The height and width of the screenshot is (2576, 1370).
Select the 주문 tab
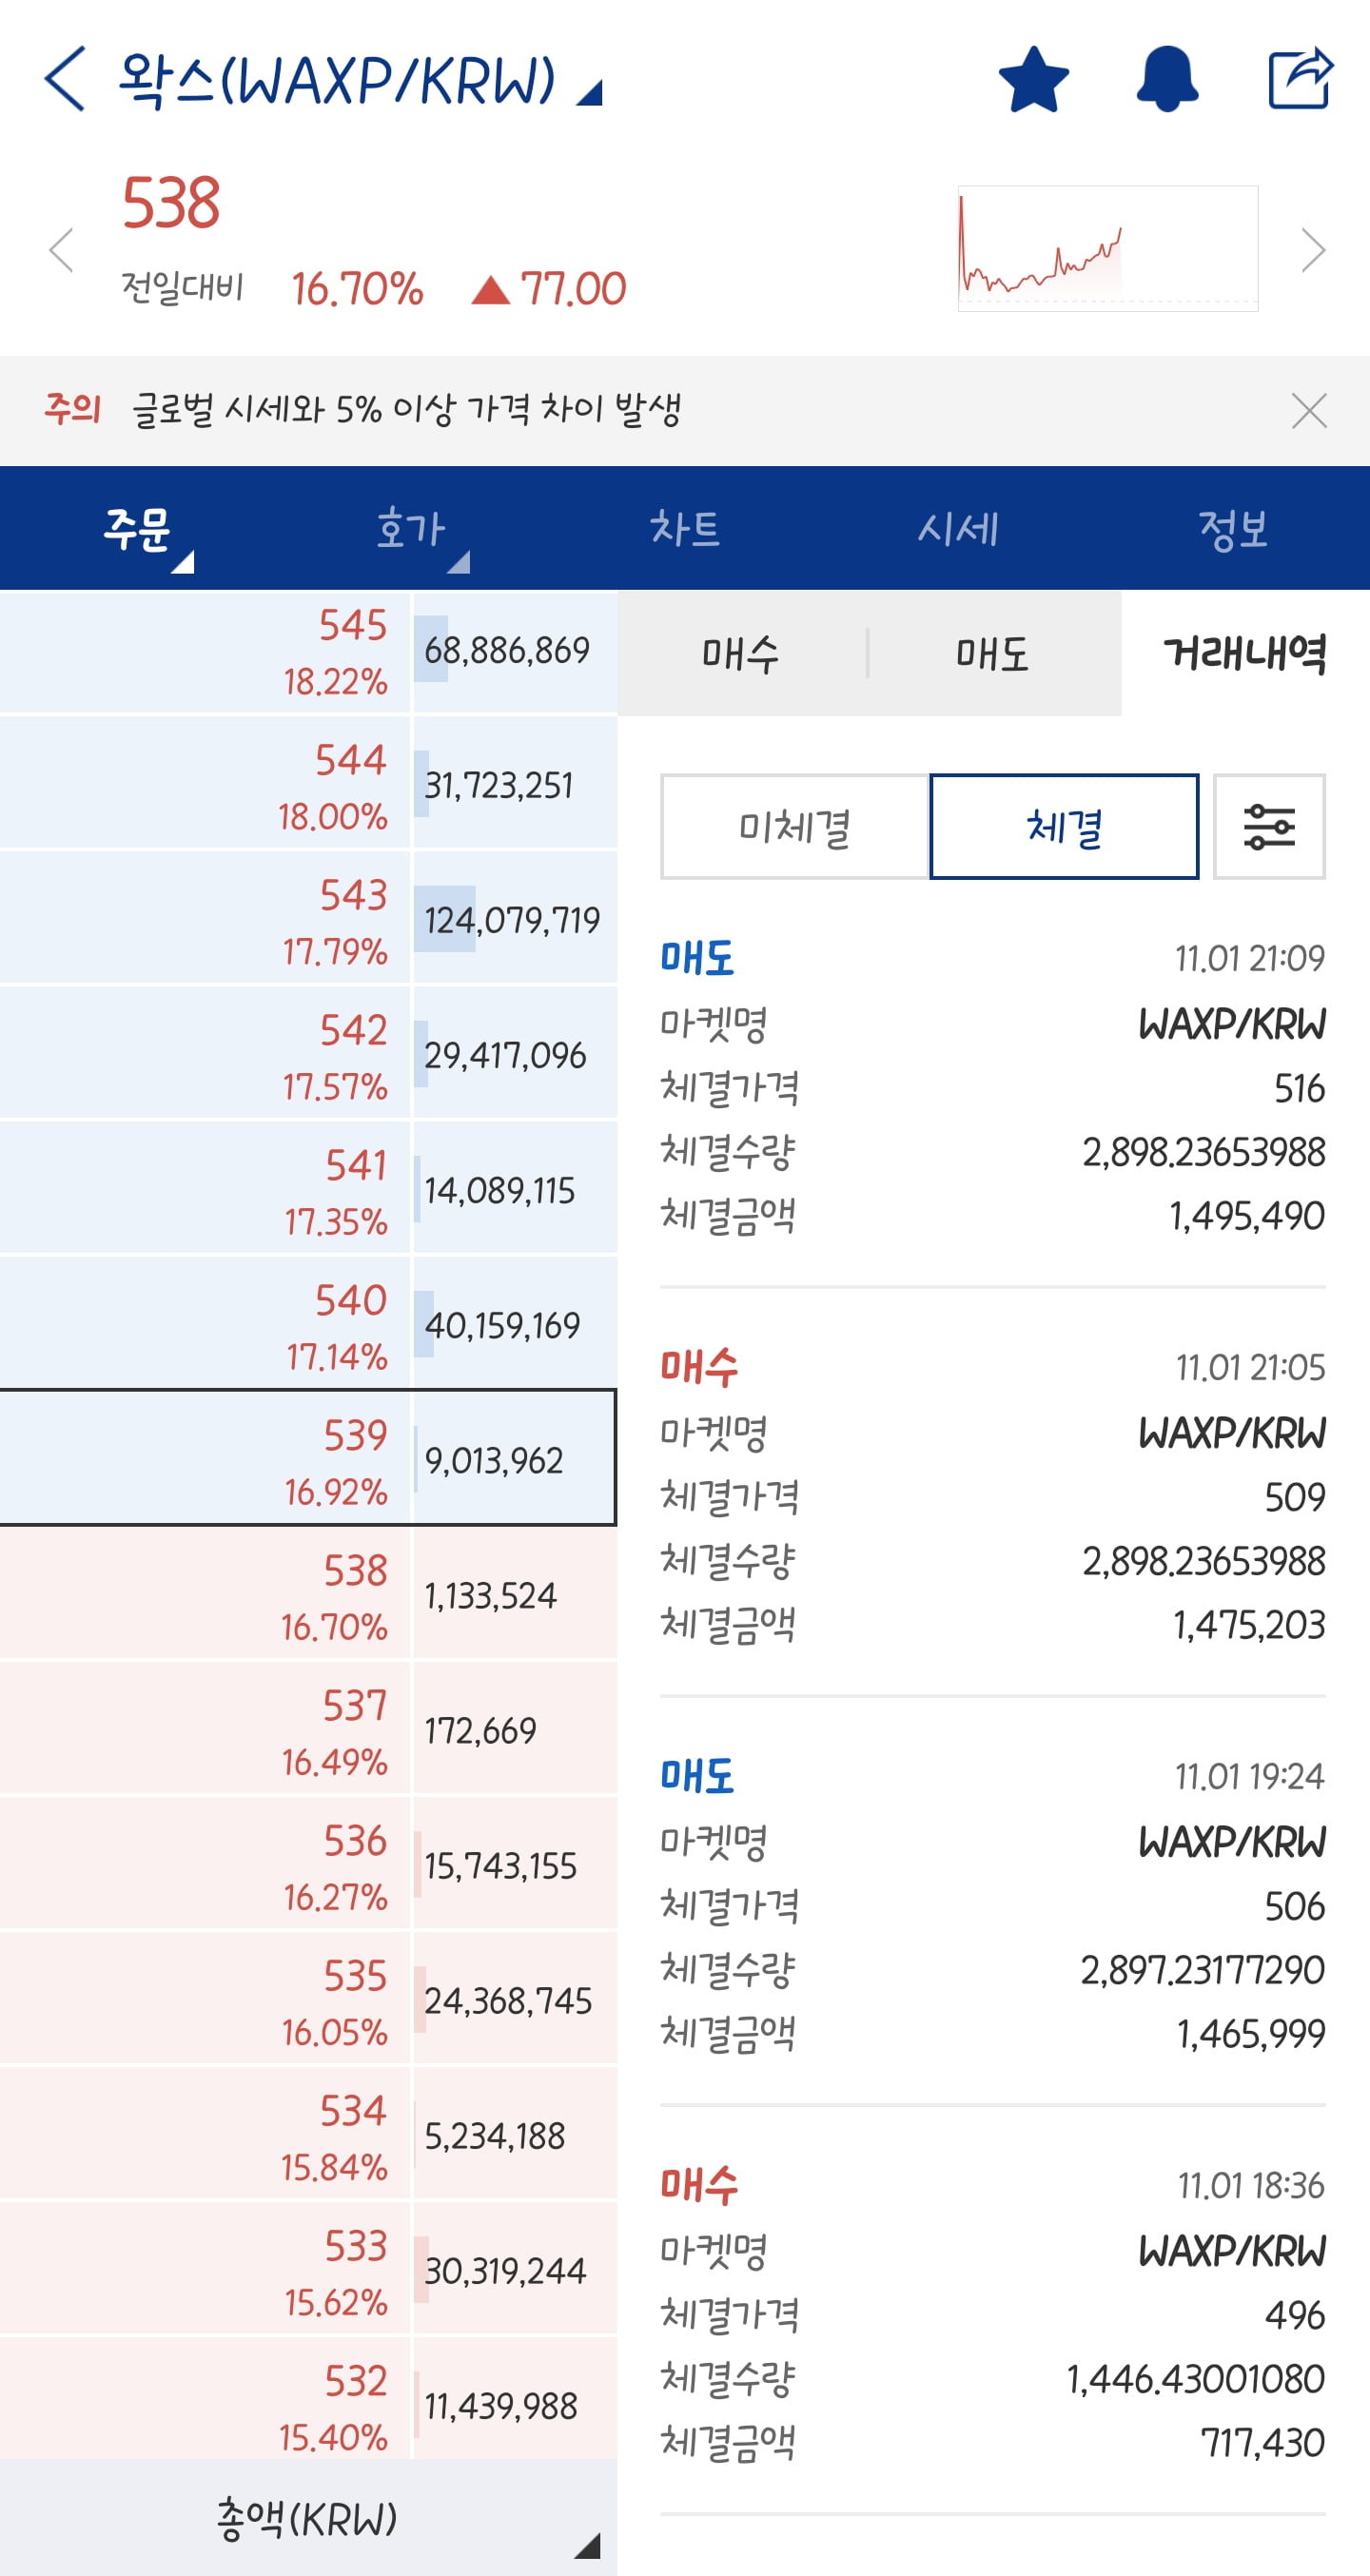(137, 528)
